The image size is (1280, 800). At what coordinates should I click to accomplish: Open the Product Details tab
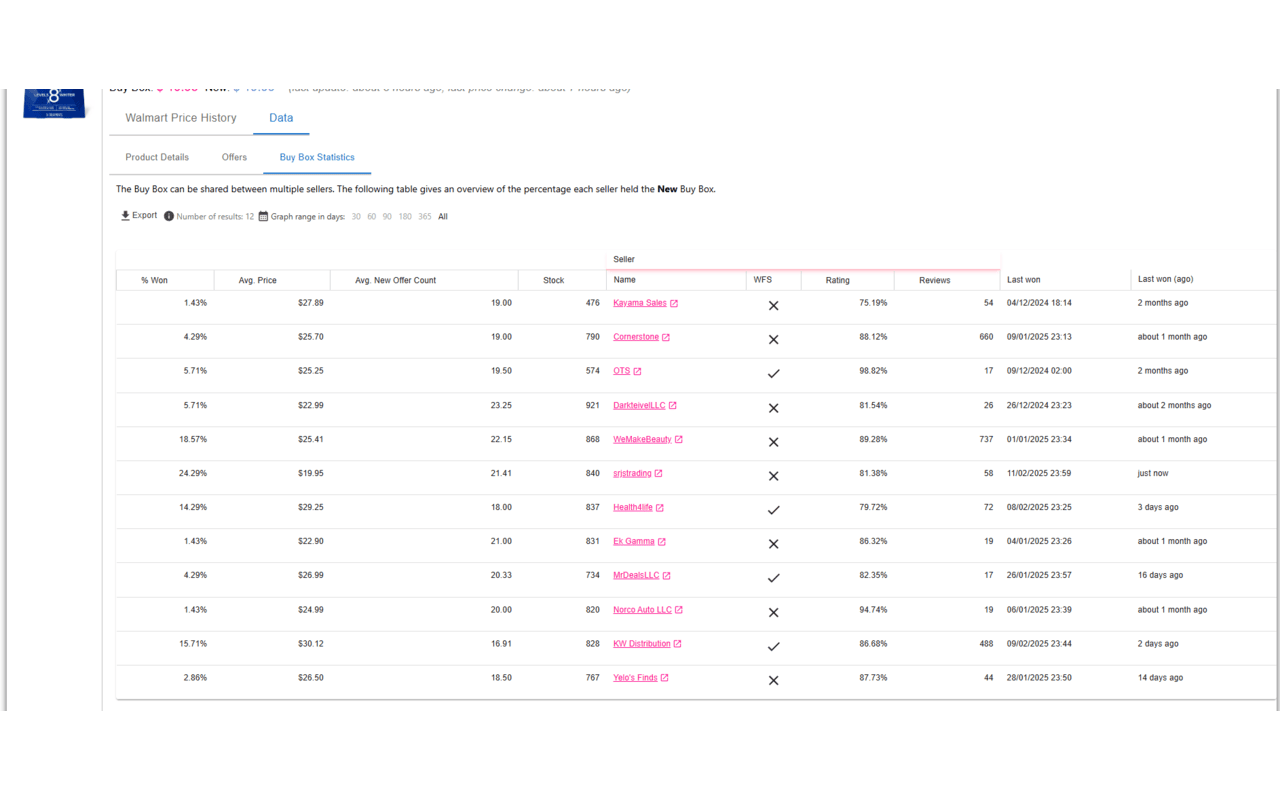[157, 157]
